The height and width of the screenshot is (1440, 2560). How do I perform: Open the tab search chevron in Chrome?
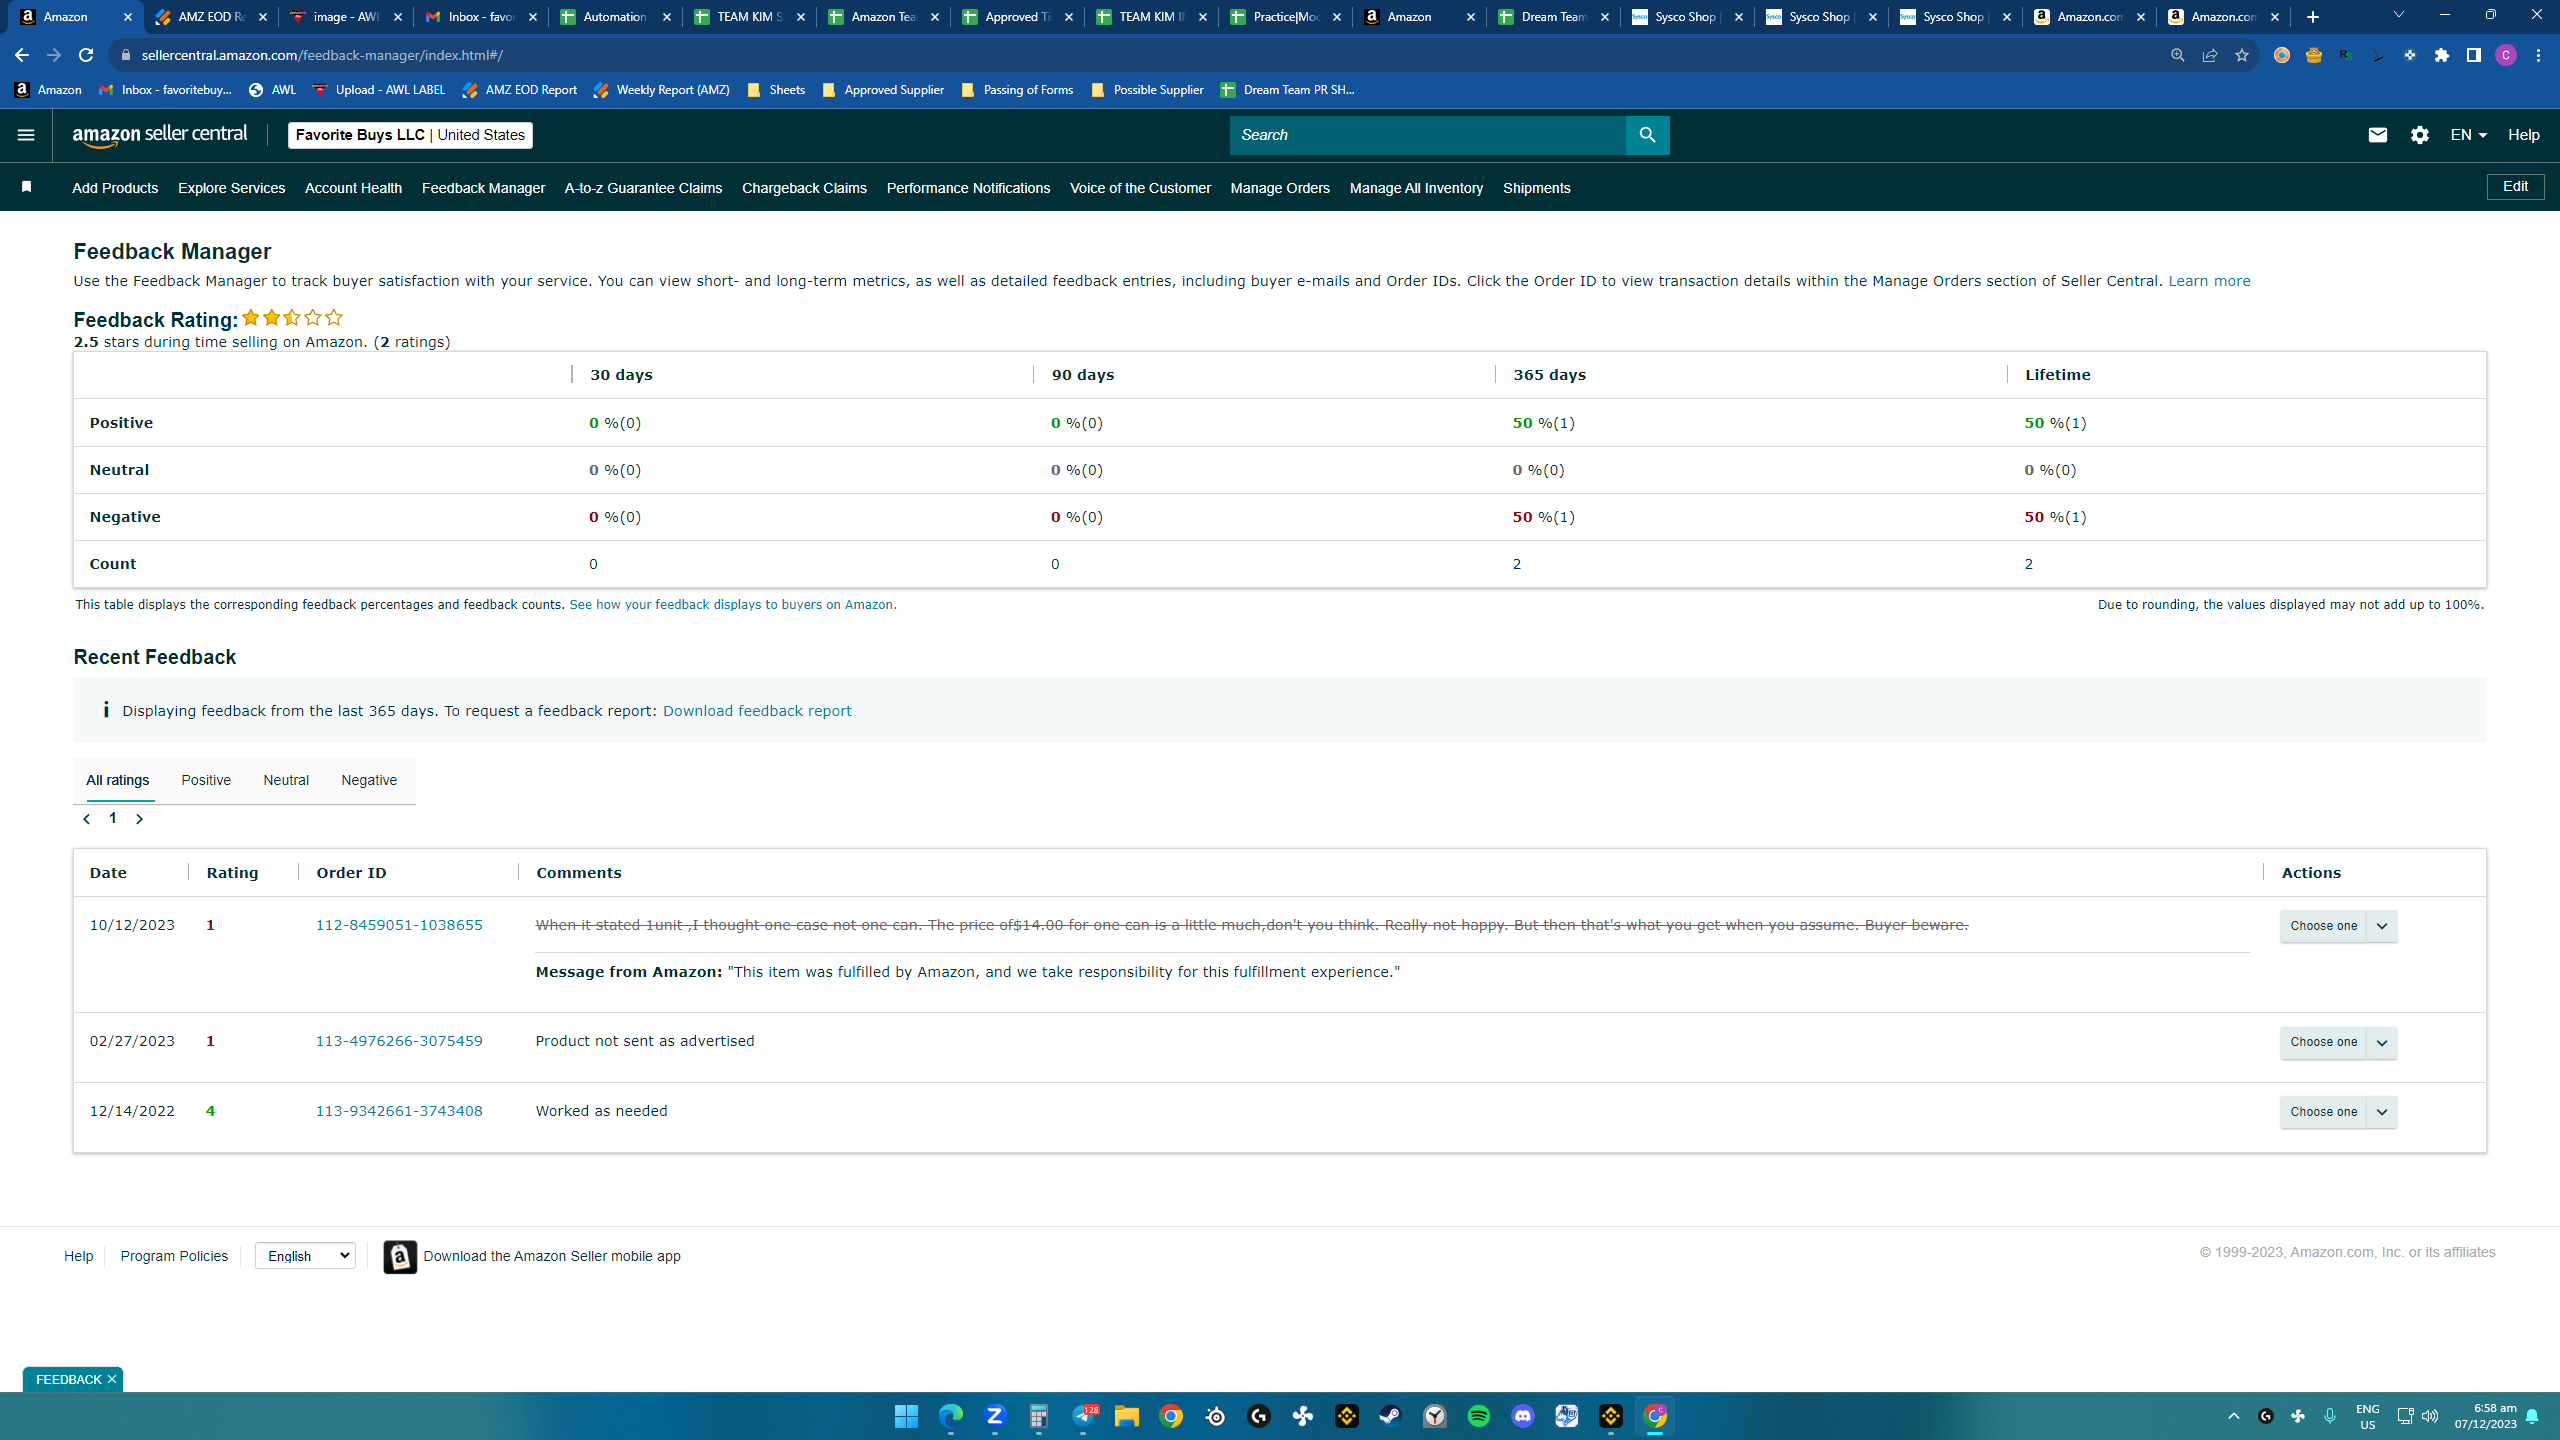click(2398, 16)
